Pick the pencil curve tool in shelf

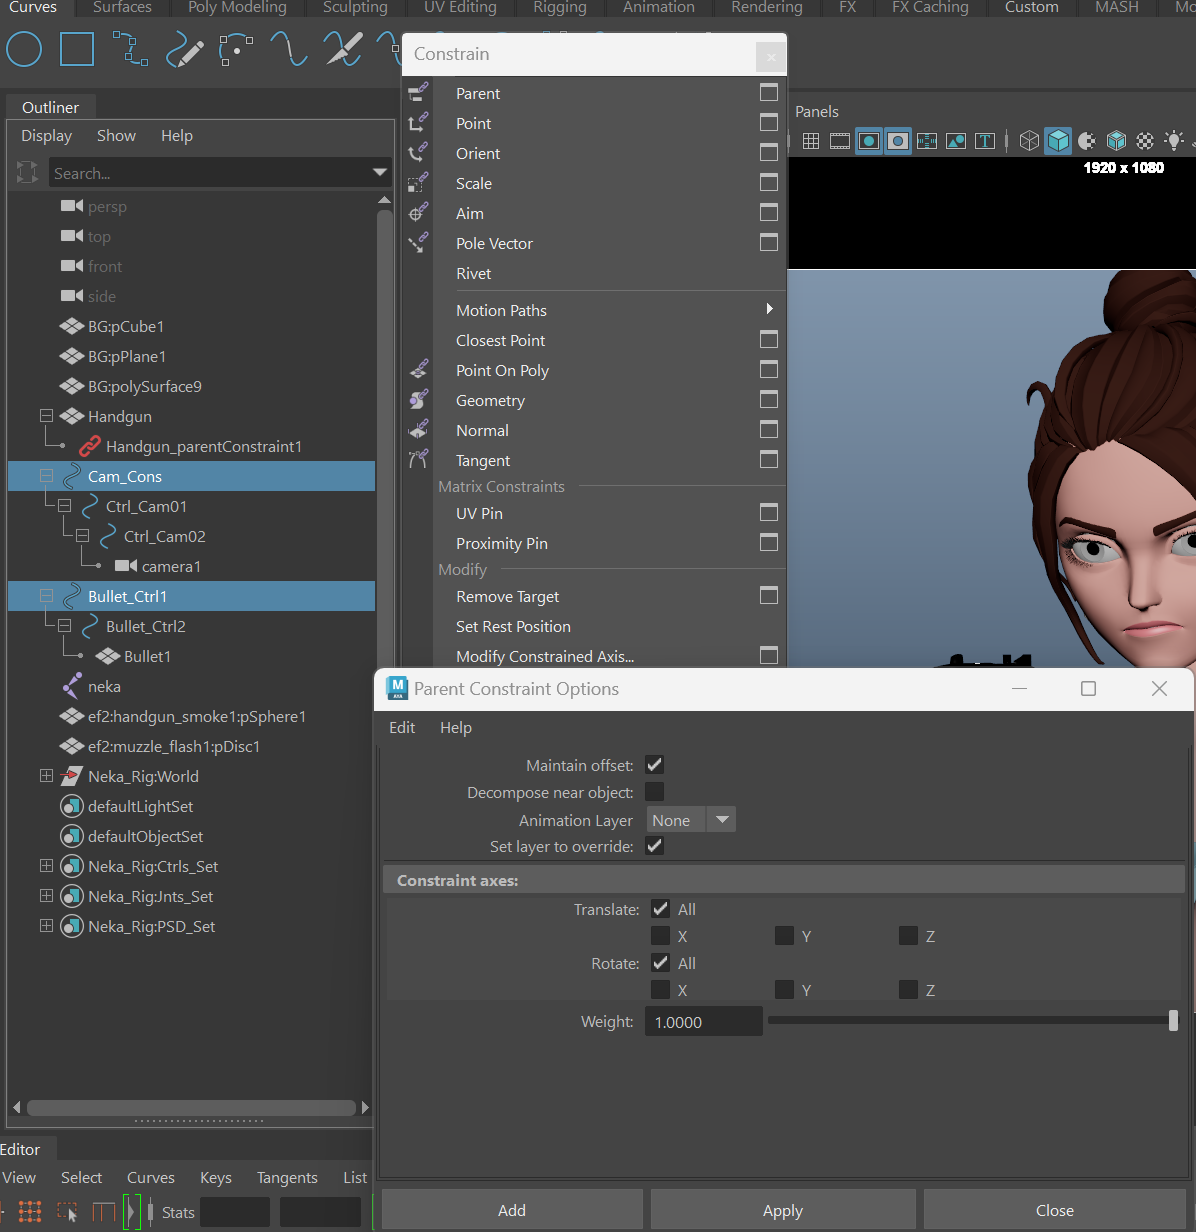tap(184, 49)
